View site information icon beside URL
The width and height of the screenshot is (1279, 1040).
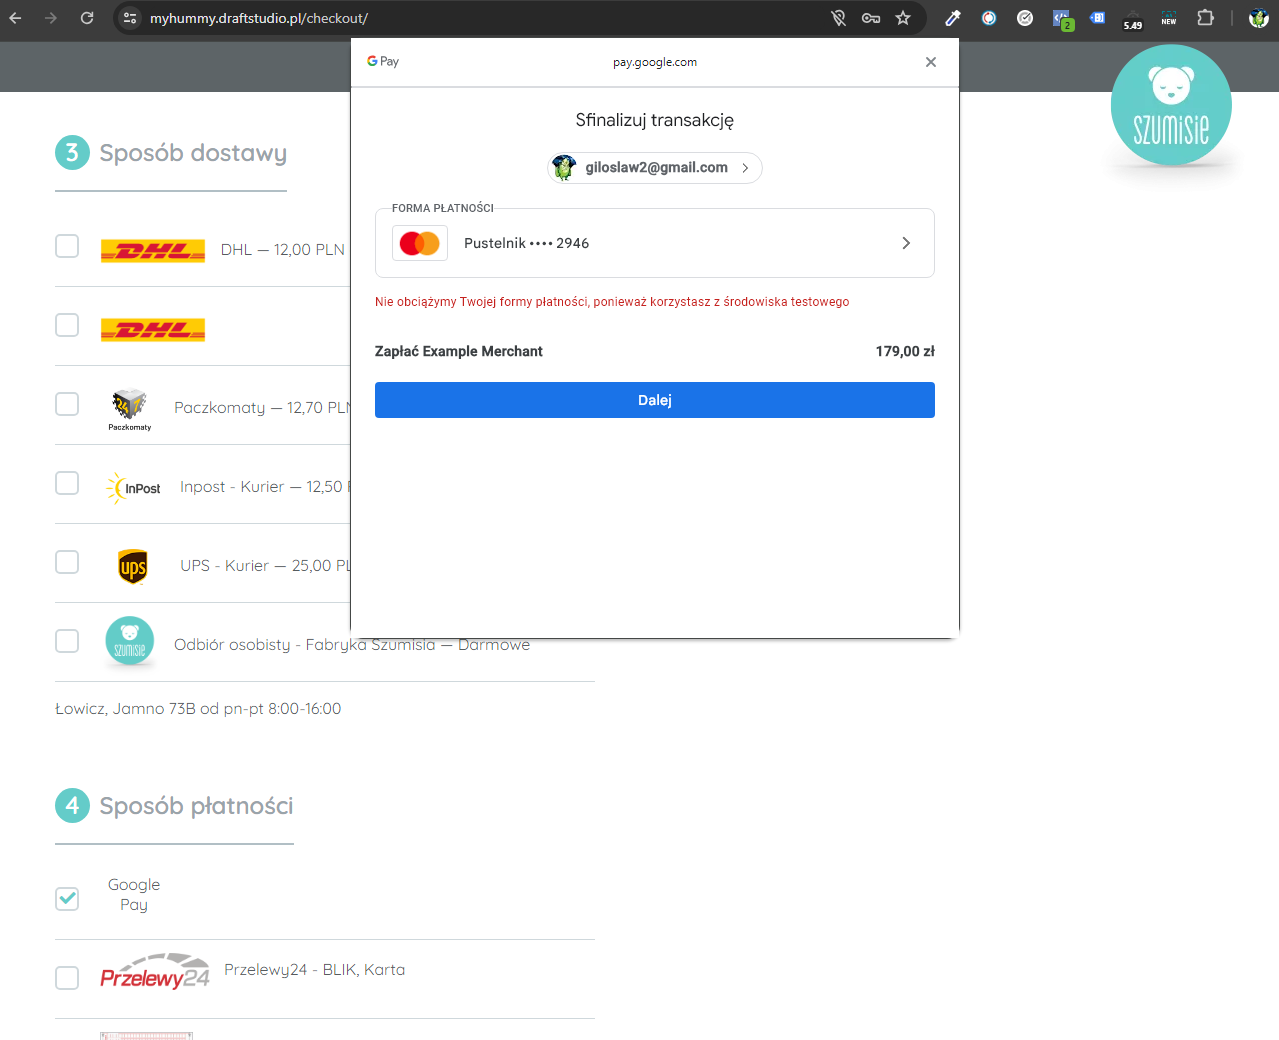(130, 18)
